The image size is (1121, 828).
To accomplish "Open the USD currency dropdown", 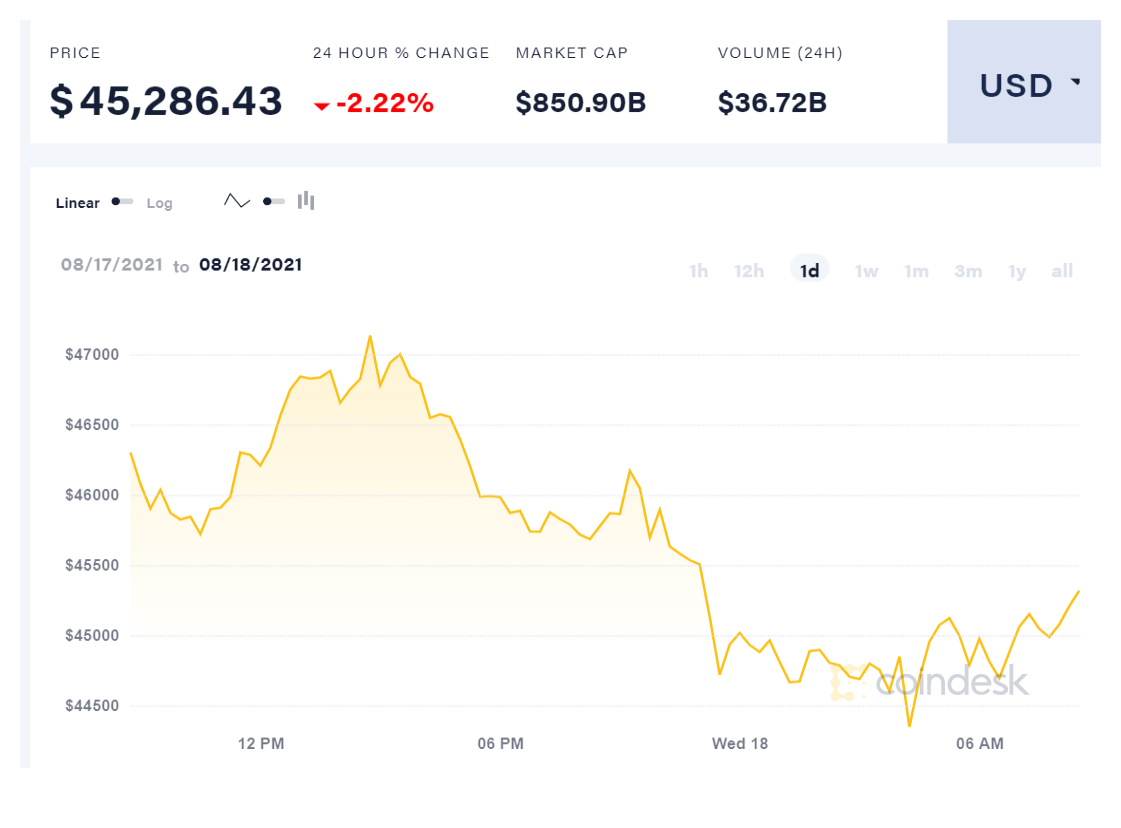I will click(1024, 86).
